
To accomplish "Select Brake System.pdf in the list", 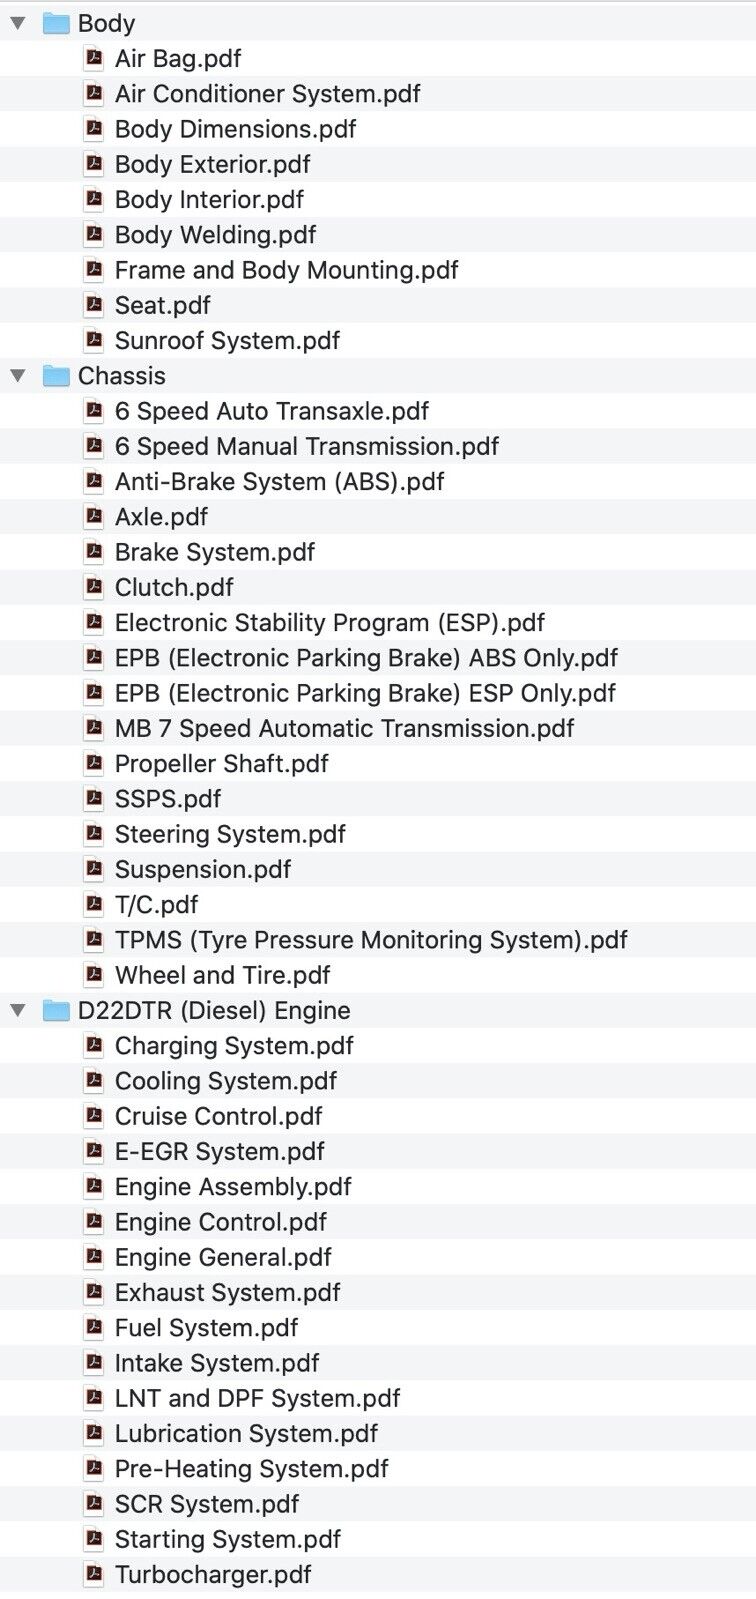I will pyautogui.click(x=214, y=552).
